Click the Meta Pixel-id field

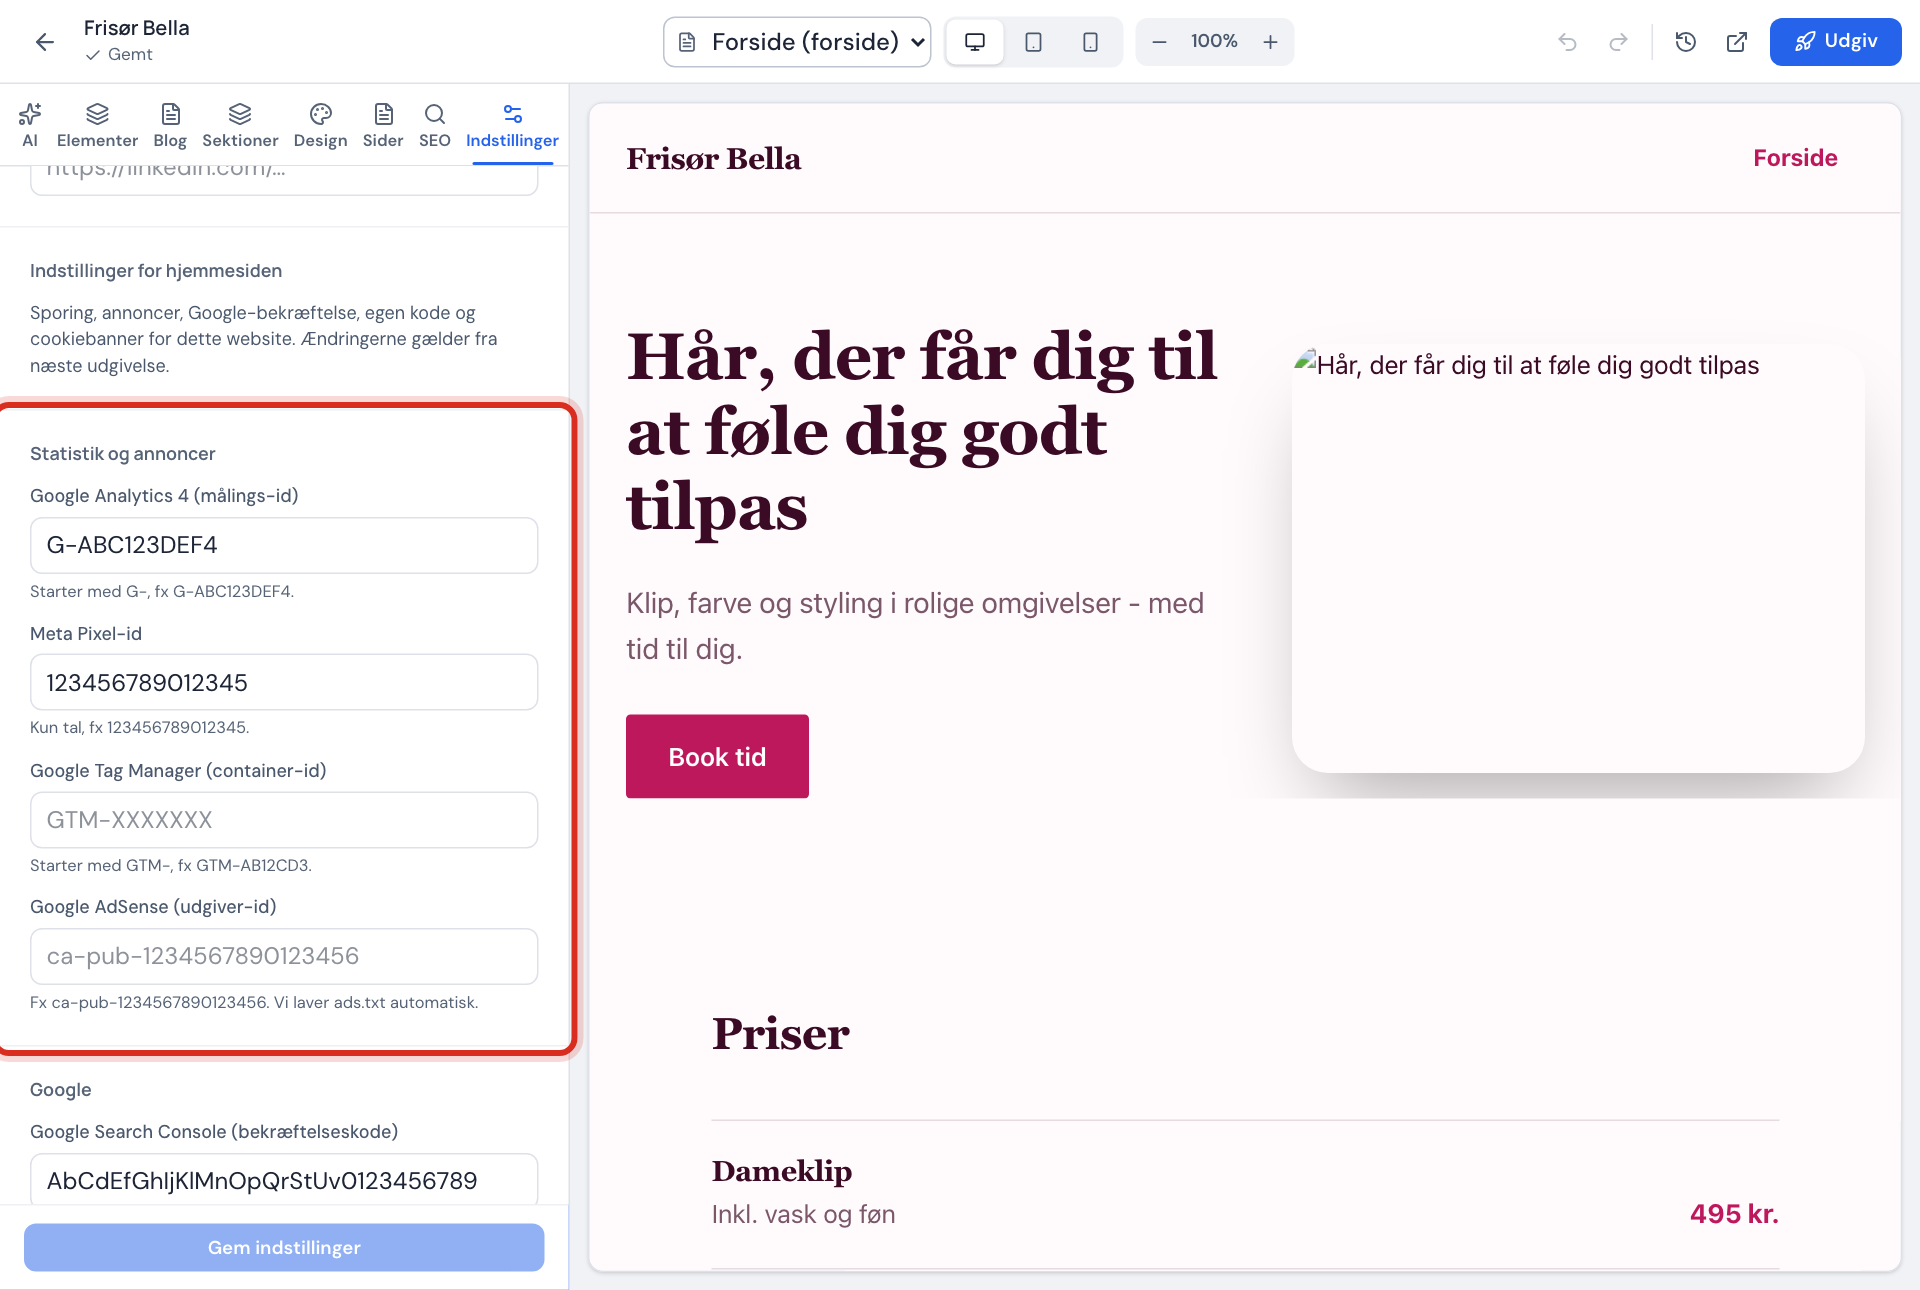point(284,682)
